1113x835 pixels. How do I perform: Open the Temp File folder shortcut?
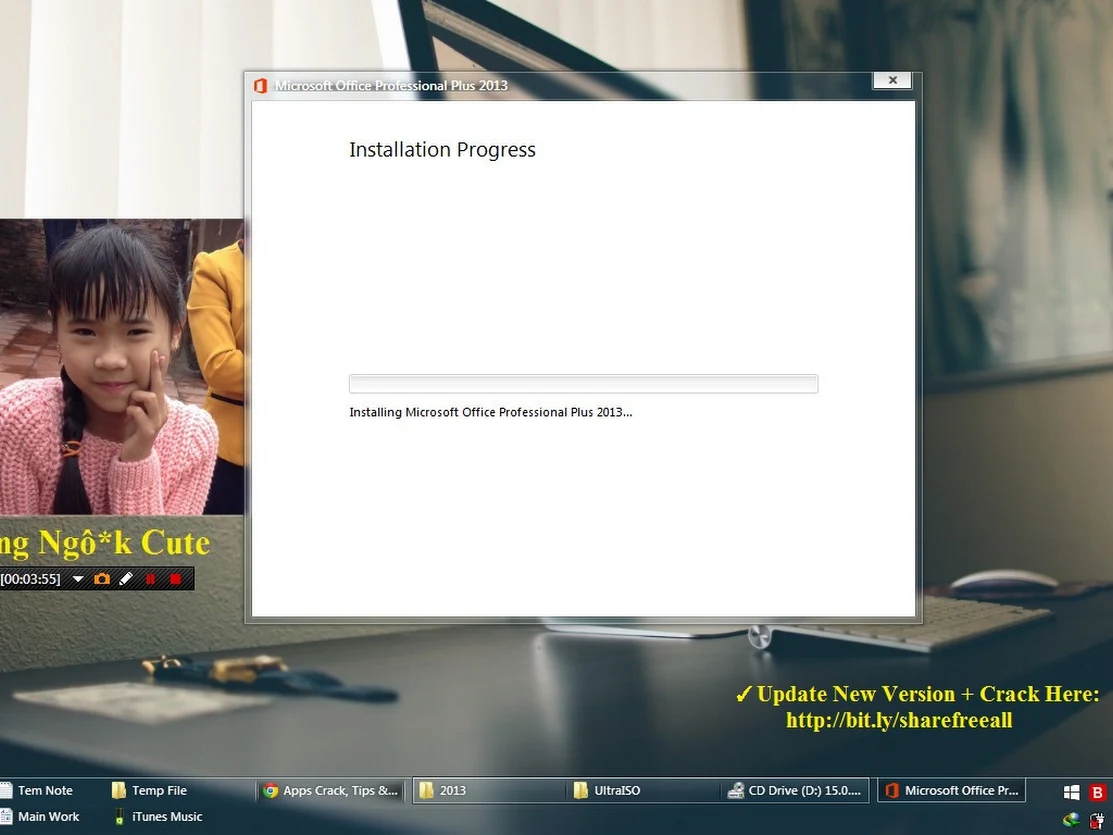click(150, 790)
